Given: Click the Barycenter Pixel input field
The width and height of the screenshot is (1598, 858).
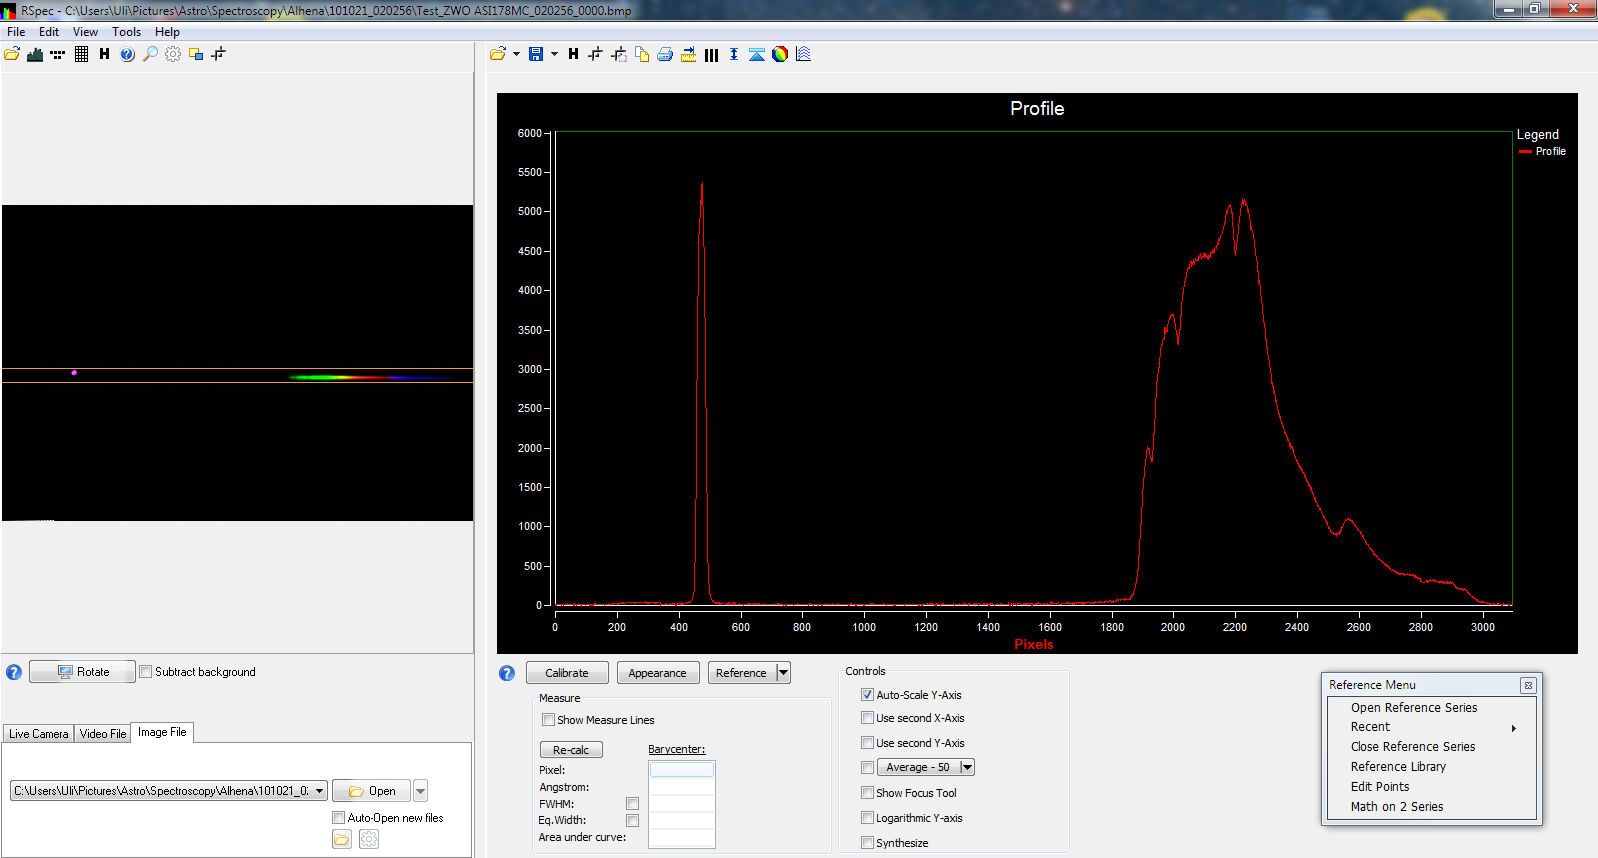Looking at the screenshot, I should pos(681,770).
